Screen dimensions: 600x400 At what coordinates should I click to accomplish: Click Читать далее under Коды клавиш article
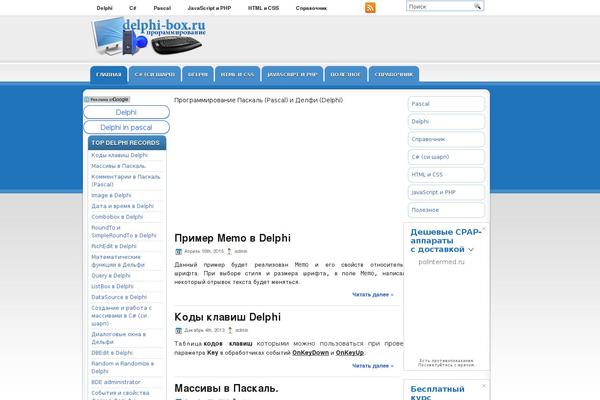(373, 366)
